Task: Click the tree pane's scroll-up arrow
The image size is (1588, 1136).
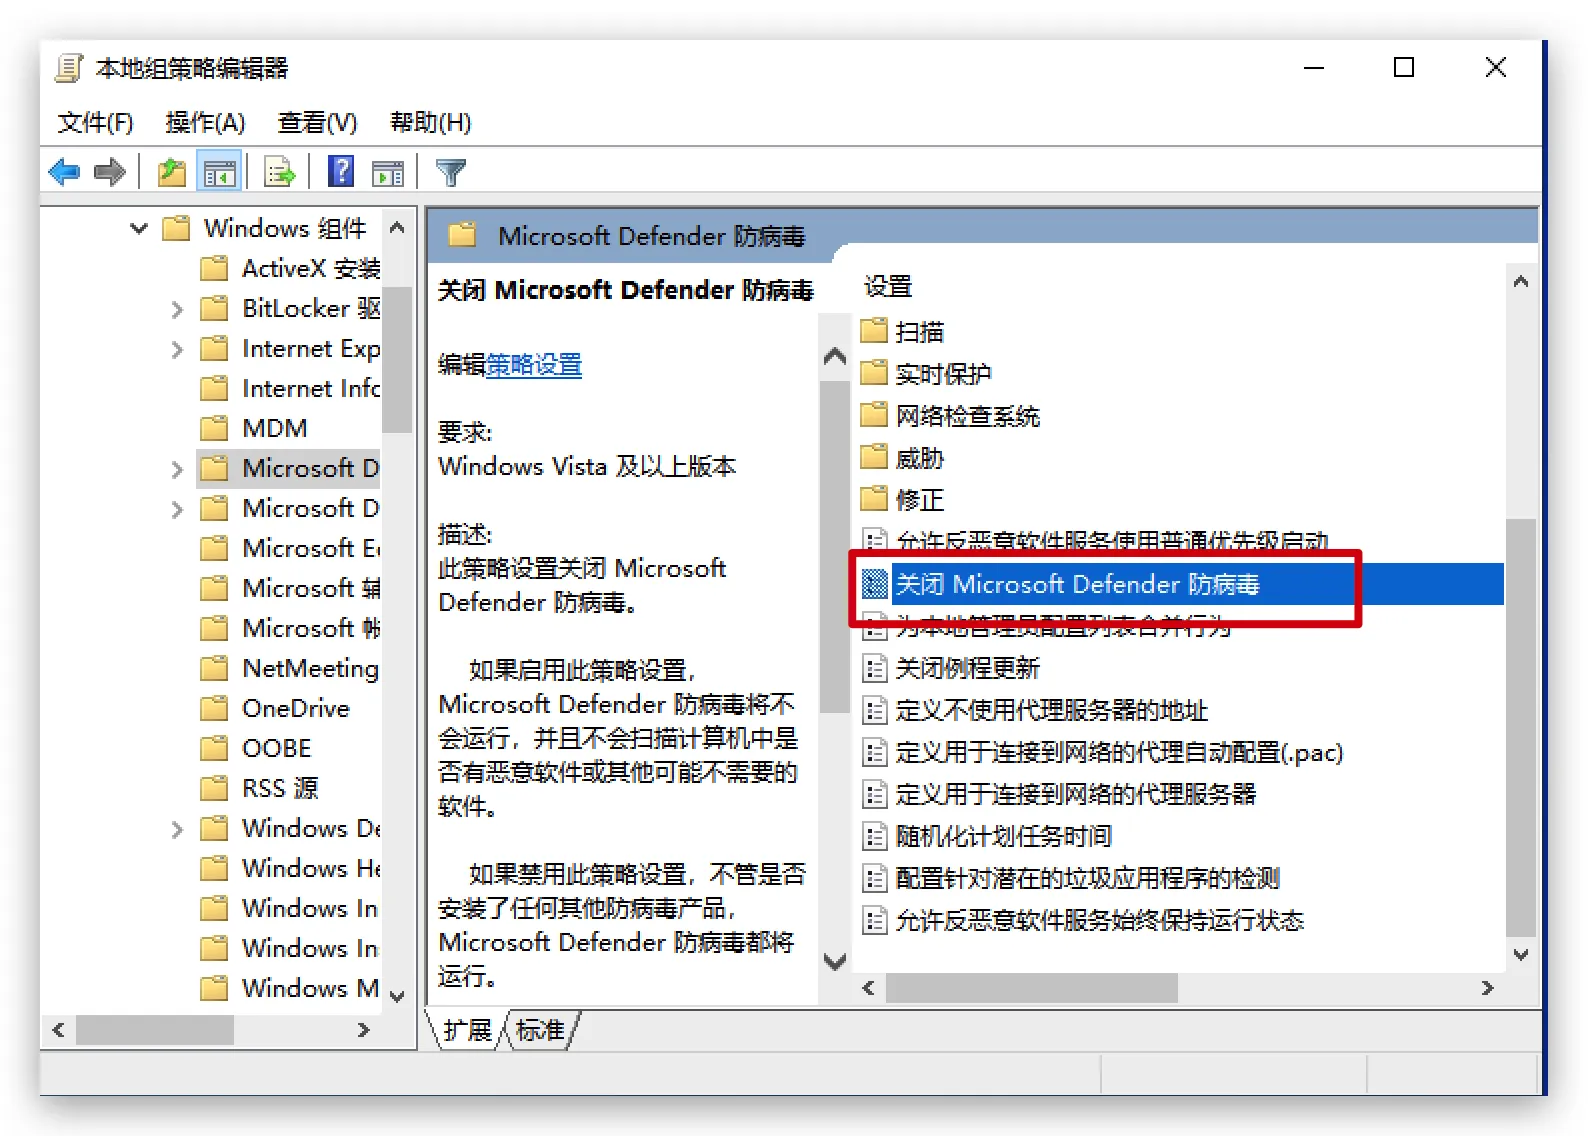Action: click(397, 228)
